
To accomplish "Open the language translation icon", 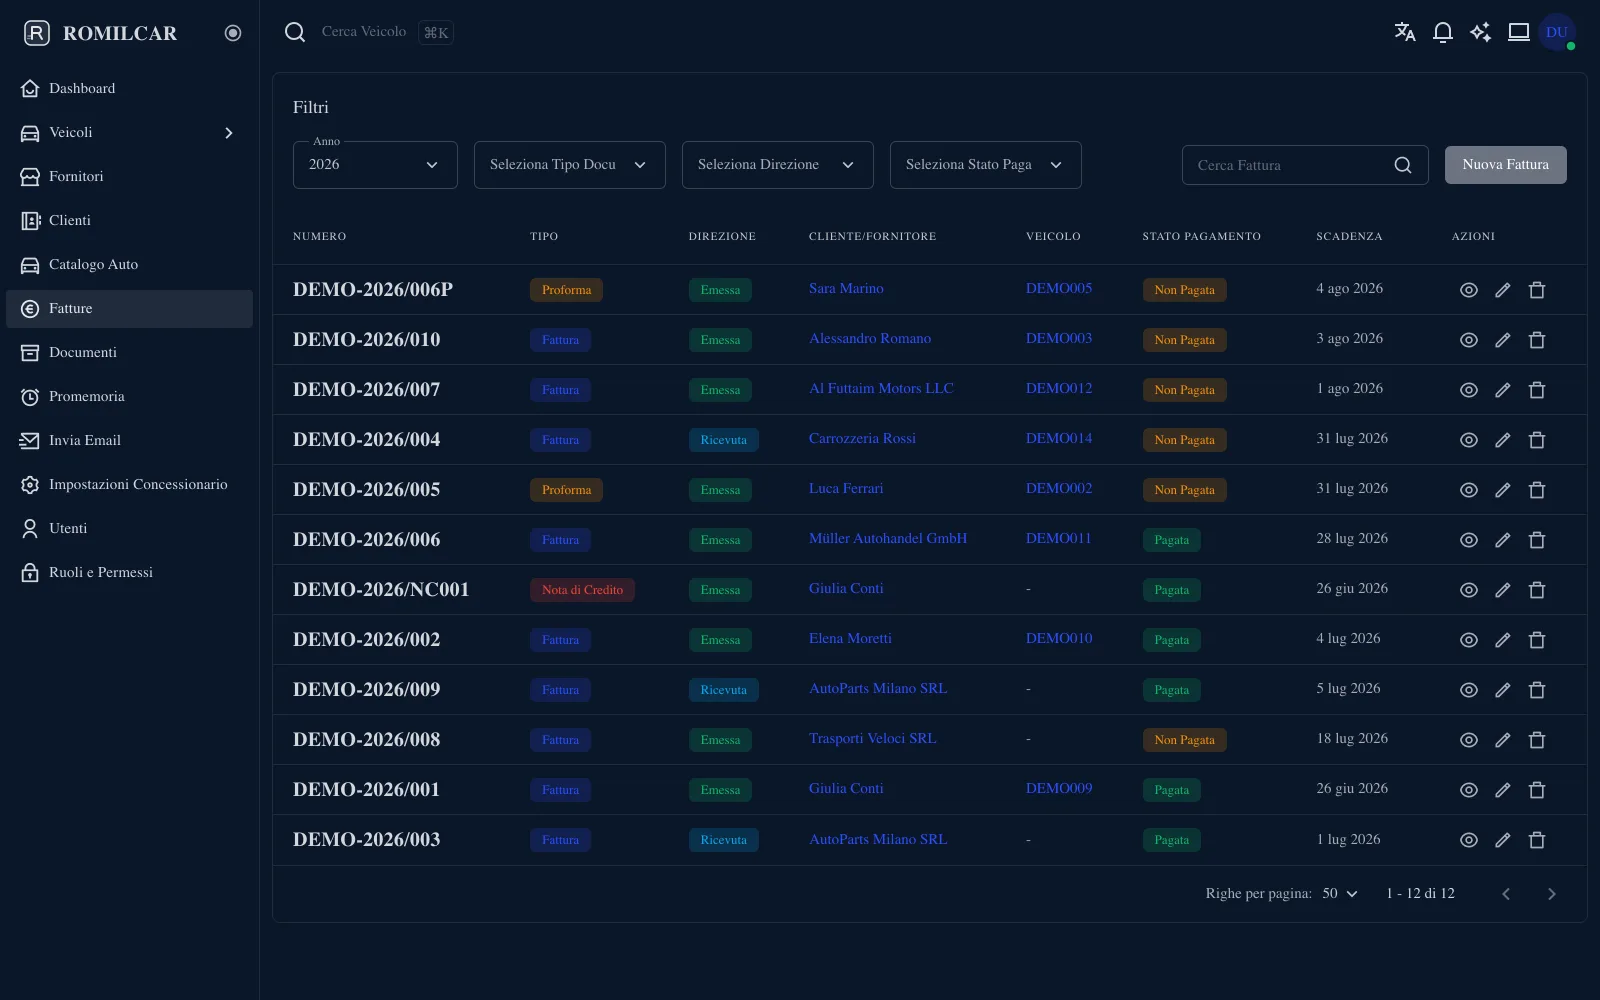I will click(1405, 32).
